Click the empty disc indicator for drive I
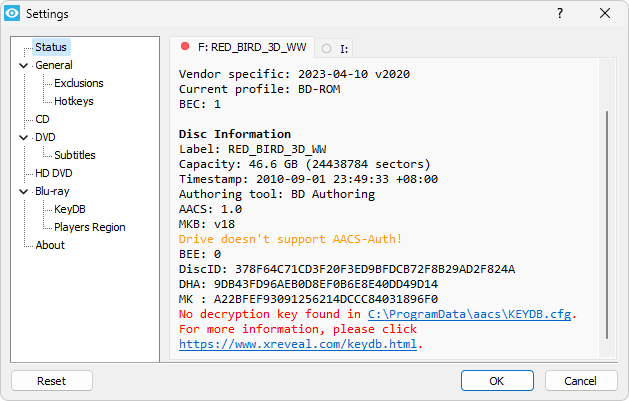 (x=327, y=49)
